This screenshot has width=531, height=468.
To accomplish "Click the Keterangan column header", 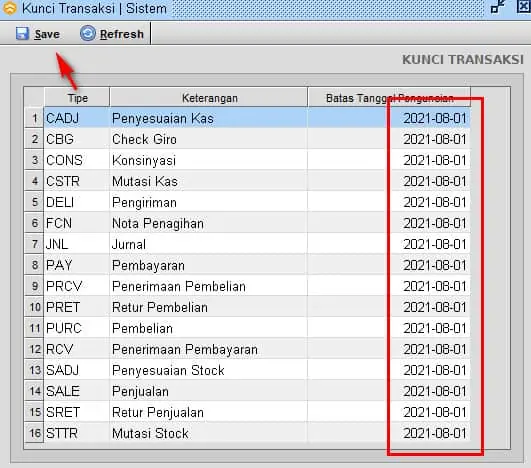I will tap(209, 98).
